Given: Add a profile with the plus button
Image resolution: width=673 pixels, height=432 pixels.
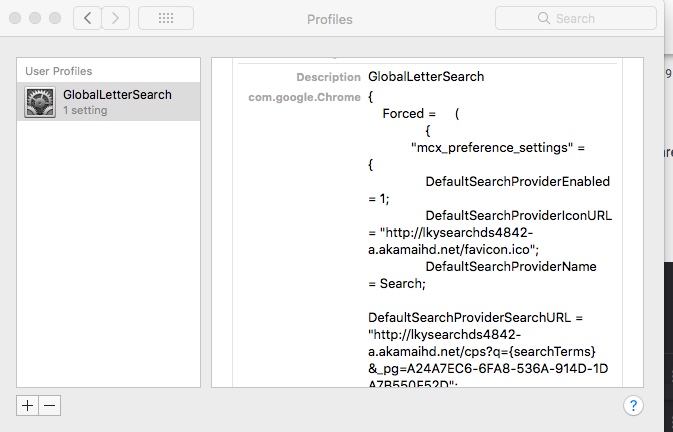Looking at the screenshot, I should [27, 405].
